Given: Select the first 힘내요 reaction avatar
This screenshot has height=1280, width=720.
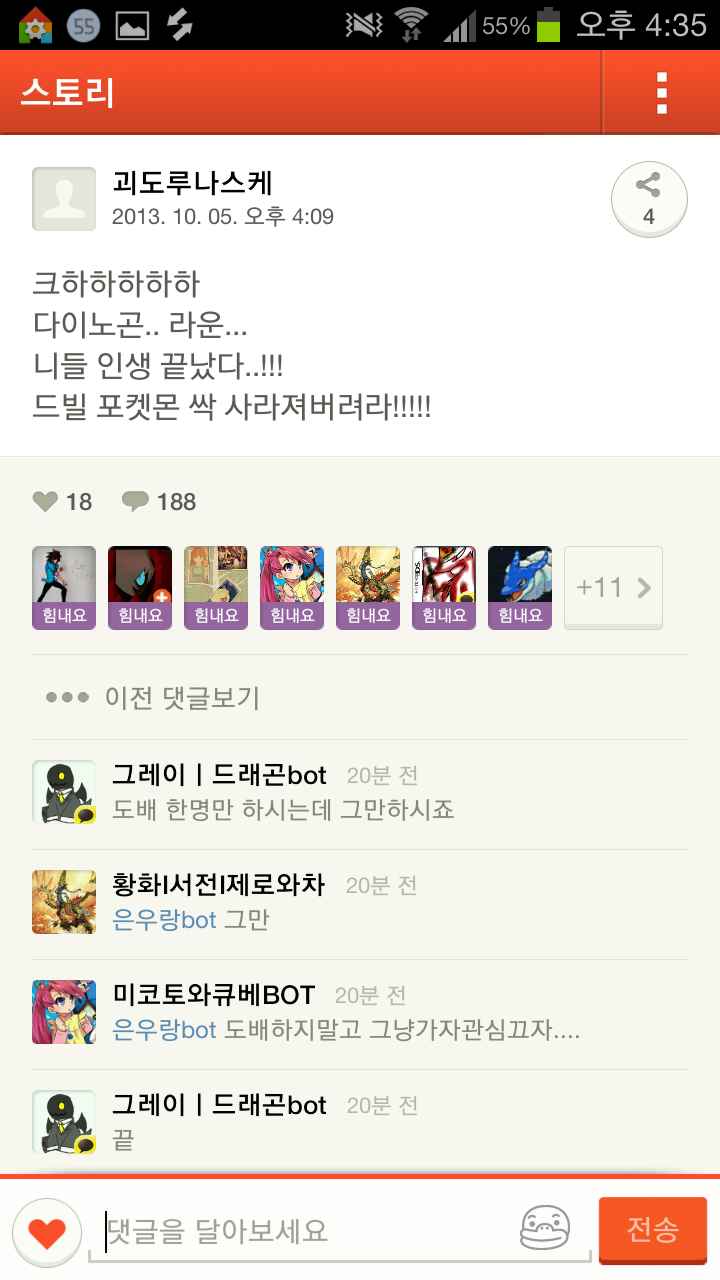Looking at the screenshot, I should click(x=64, y=587).
